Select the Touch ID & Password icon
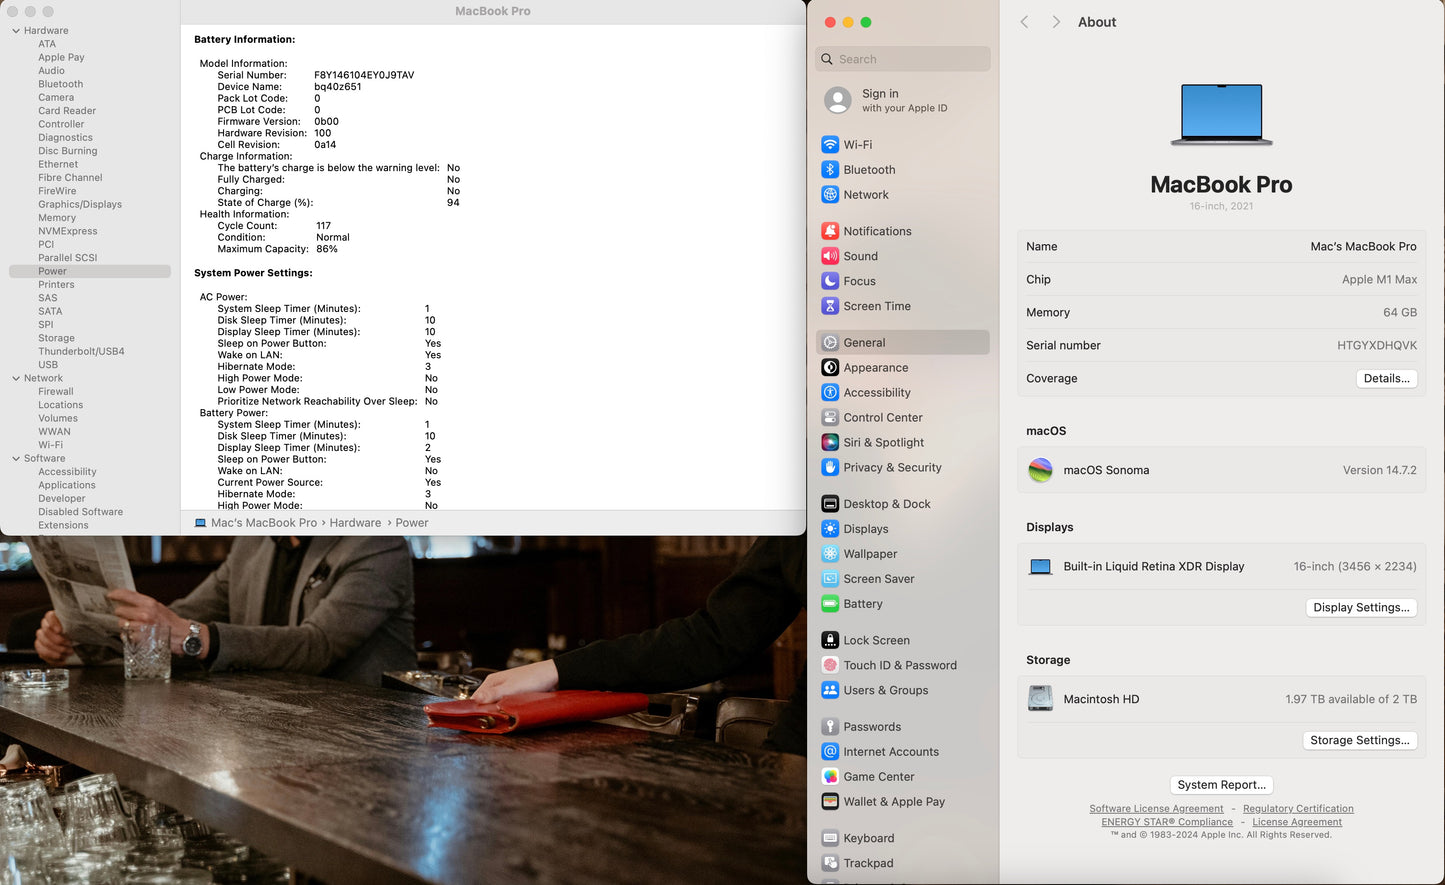 click(830, 665)
